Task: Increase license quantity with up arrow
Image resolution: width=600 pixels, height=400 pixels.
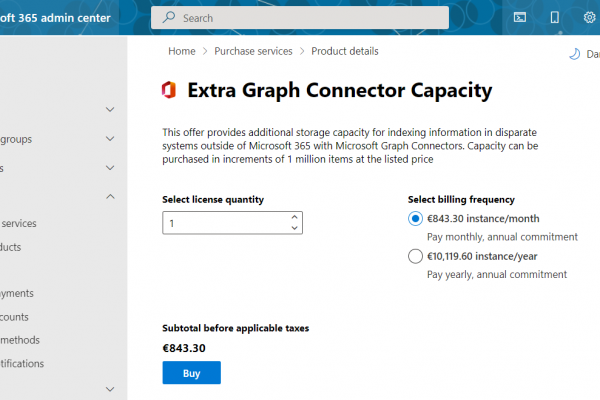Action: point(293,217)
